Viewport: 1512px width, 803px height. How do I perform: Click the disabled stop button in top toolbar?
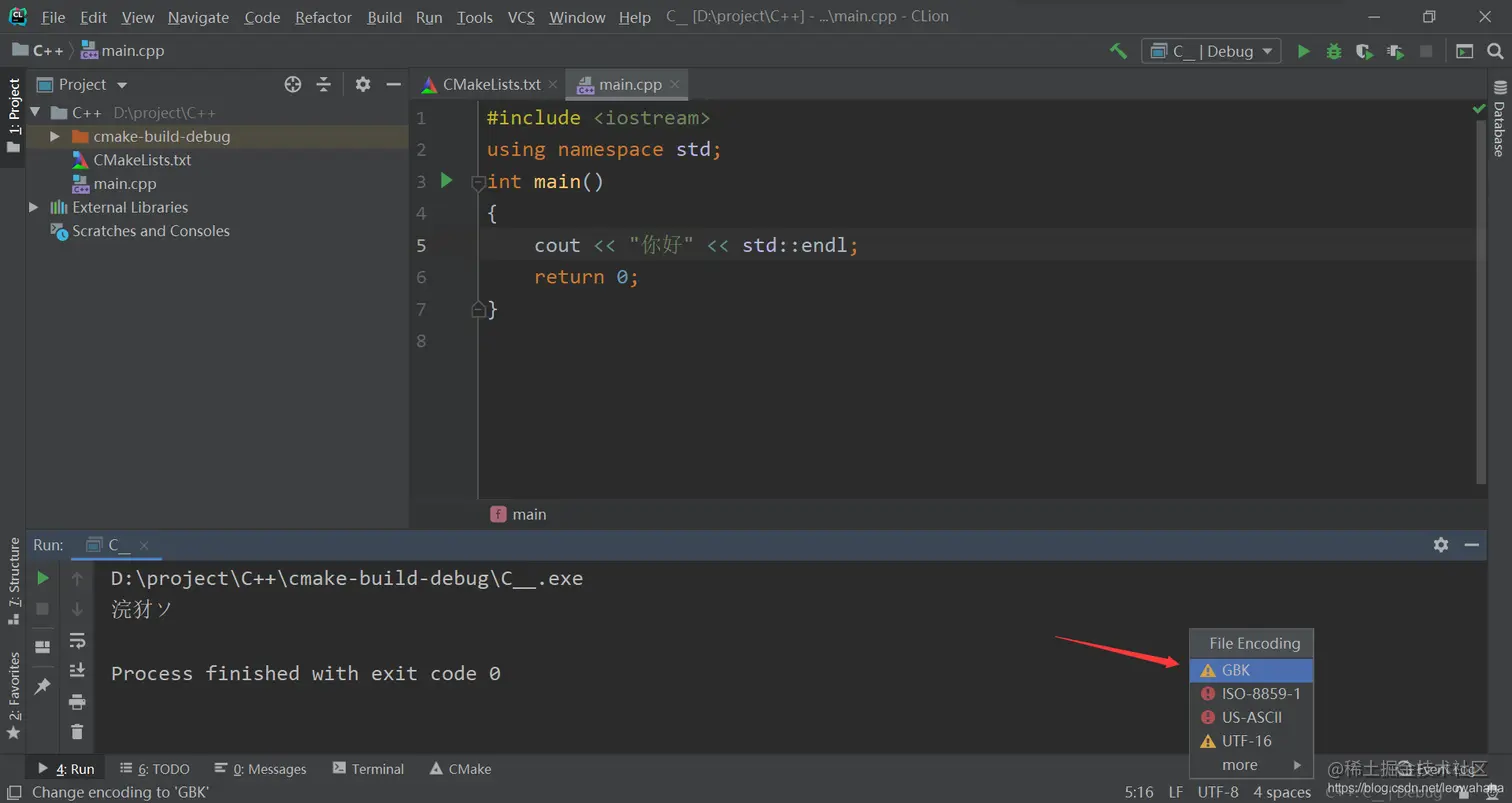click(x=1426, y=51)
